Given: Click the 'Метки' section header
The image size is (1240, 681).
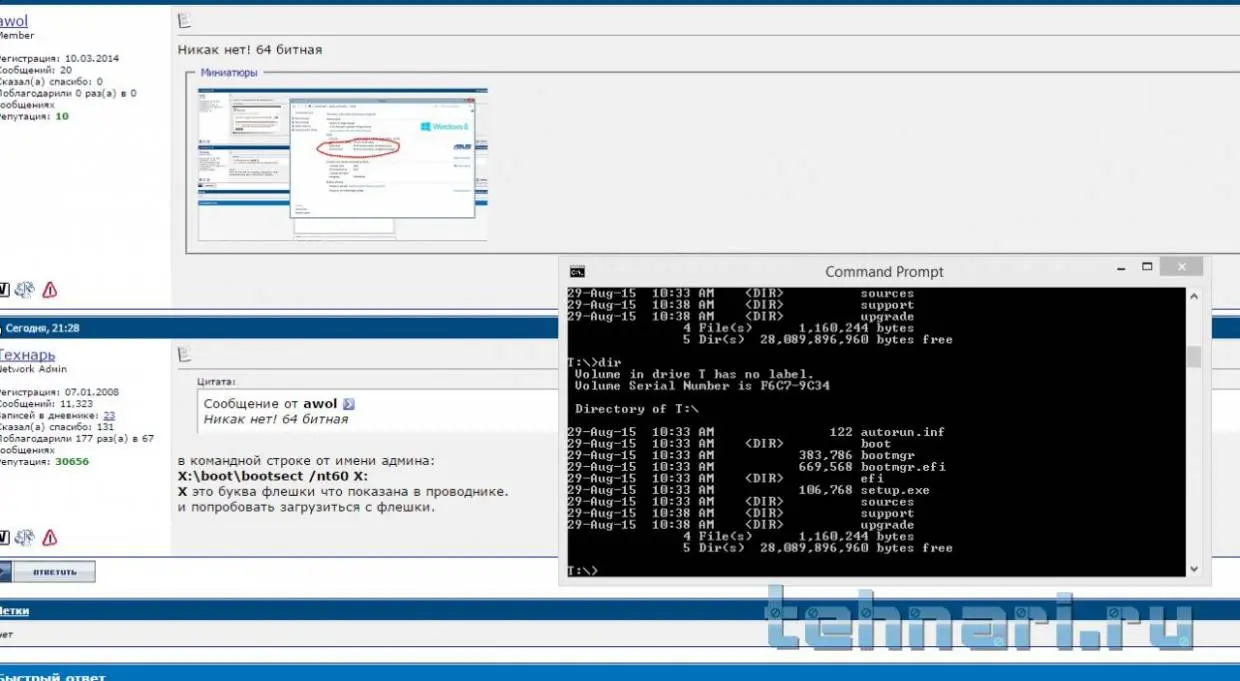Looking at the screenshot, I should coord(14,611).
